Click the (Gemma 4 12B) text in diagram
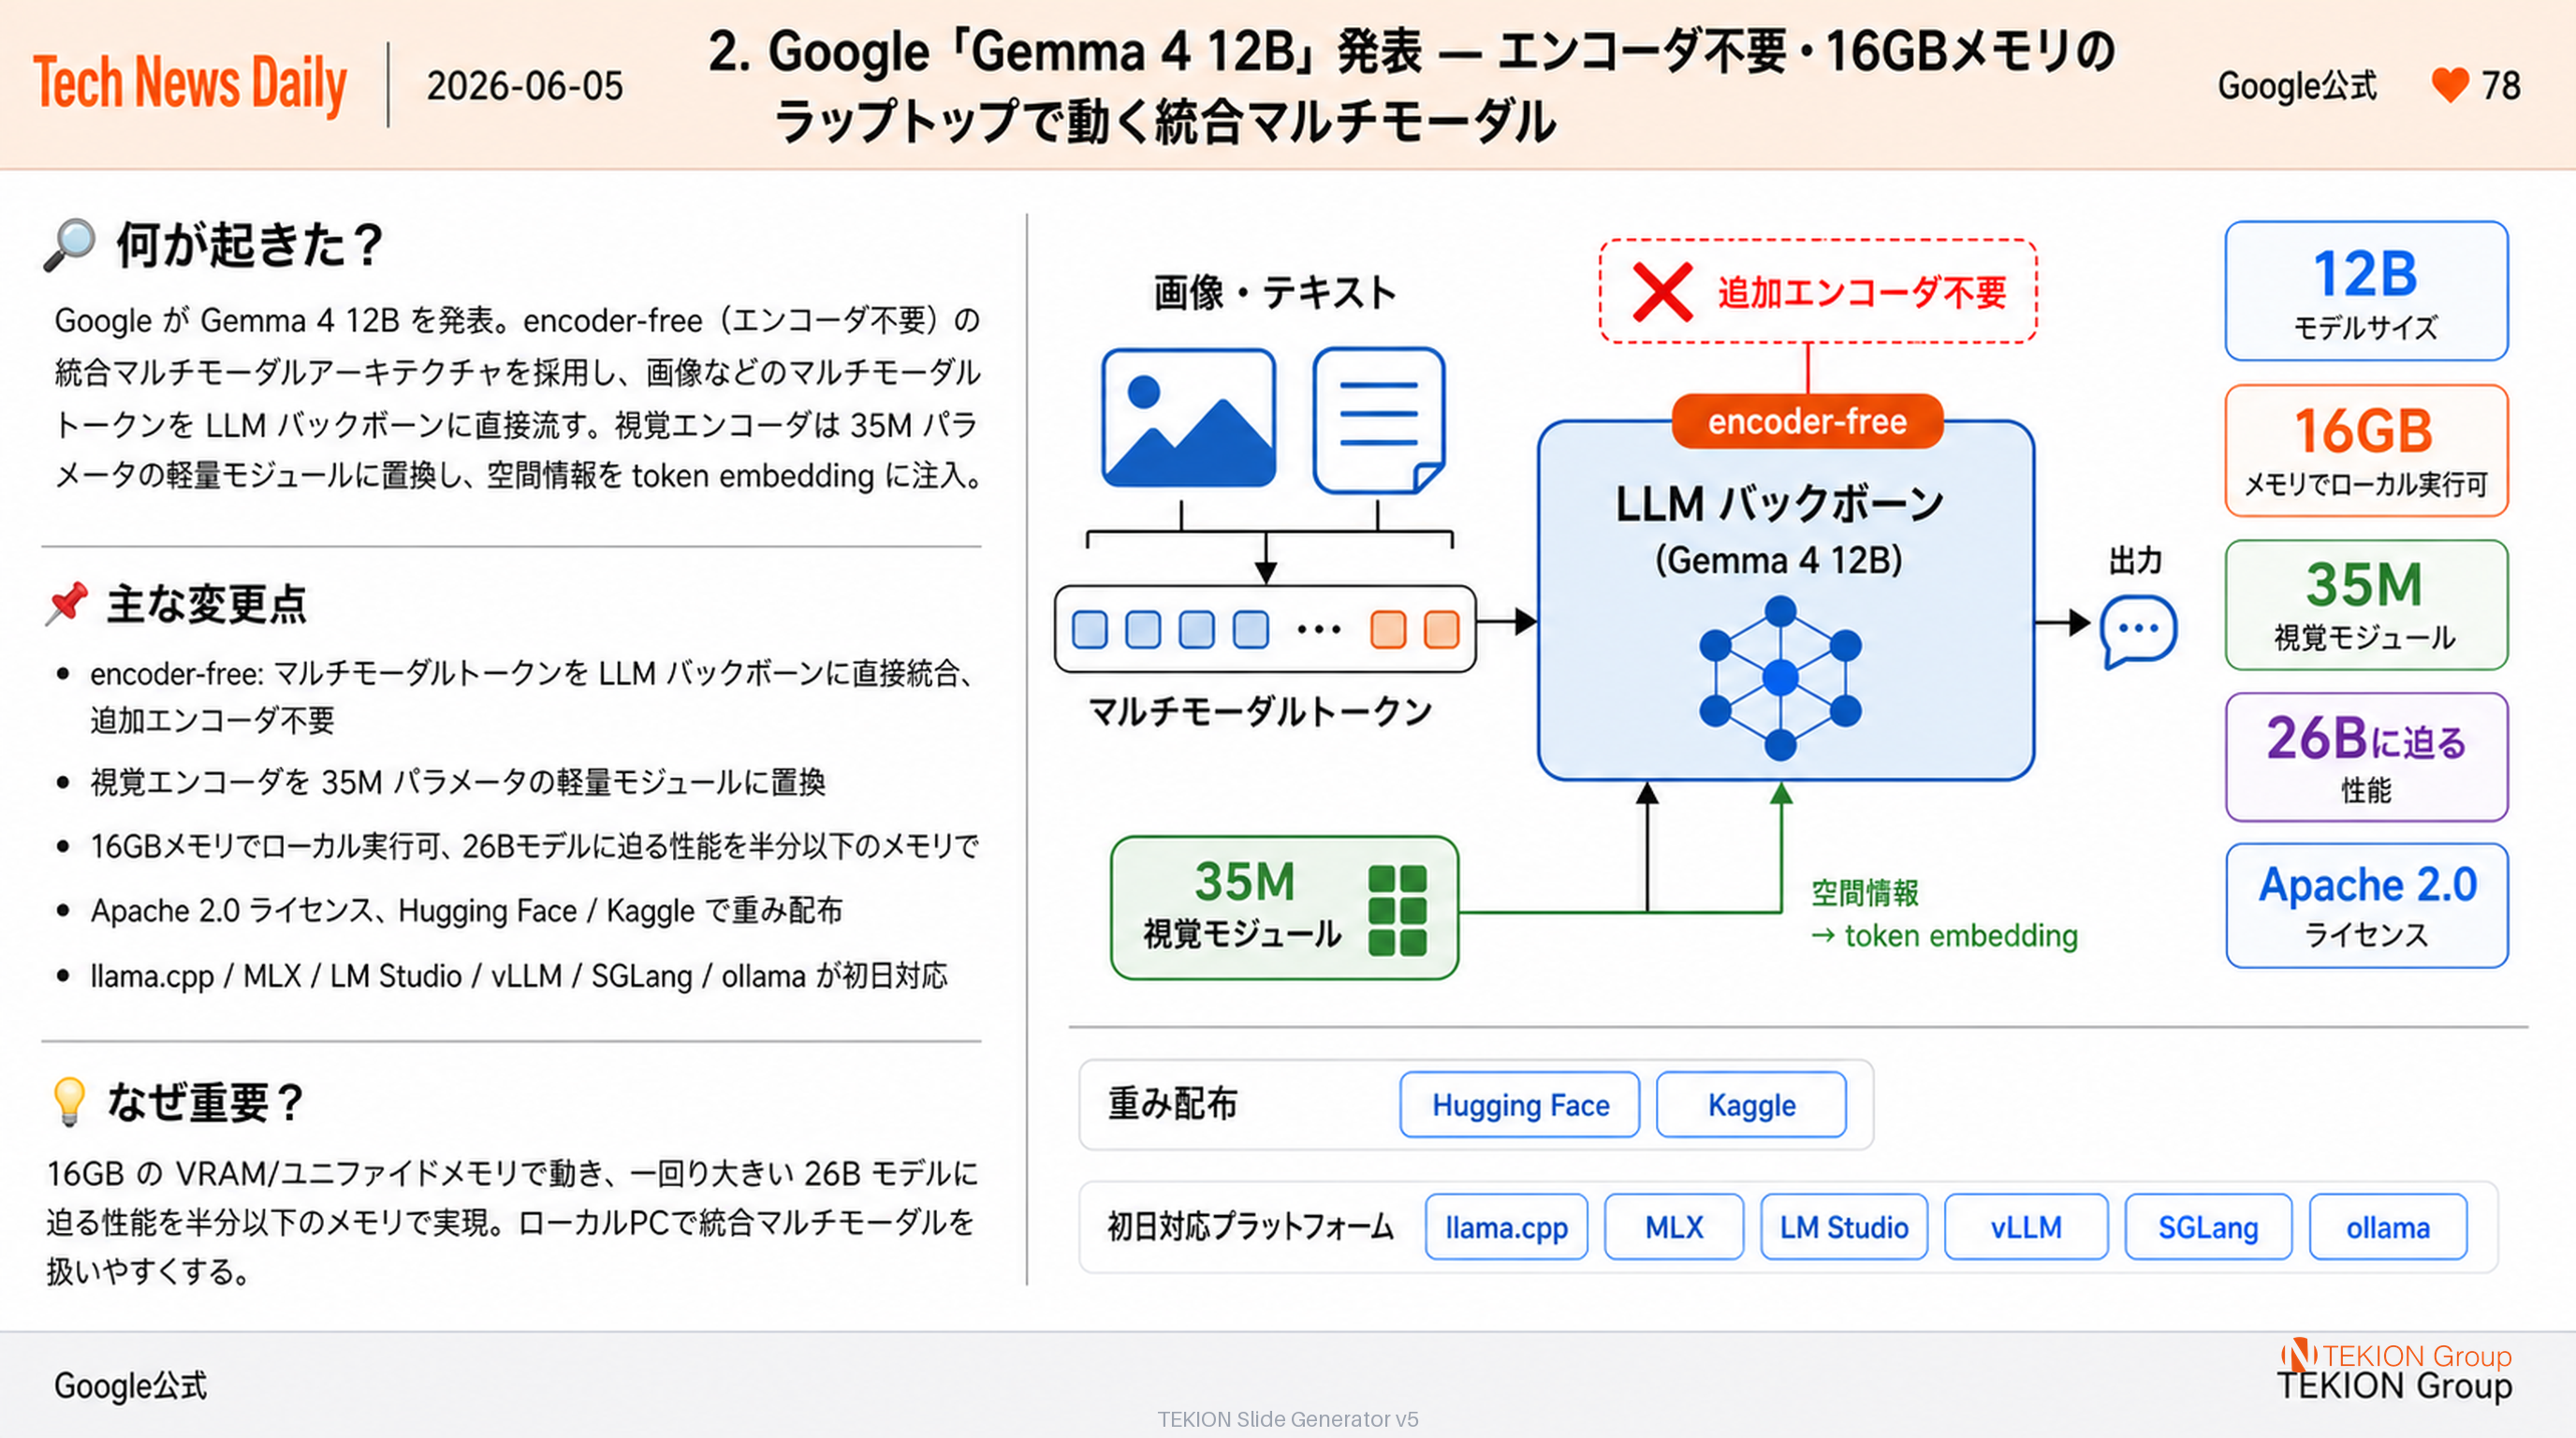The height and width of the screenshot is (1438, 2576). (x=1779, y=560)
